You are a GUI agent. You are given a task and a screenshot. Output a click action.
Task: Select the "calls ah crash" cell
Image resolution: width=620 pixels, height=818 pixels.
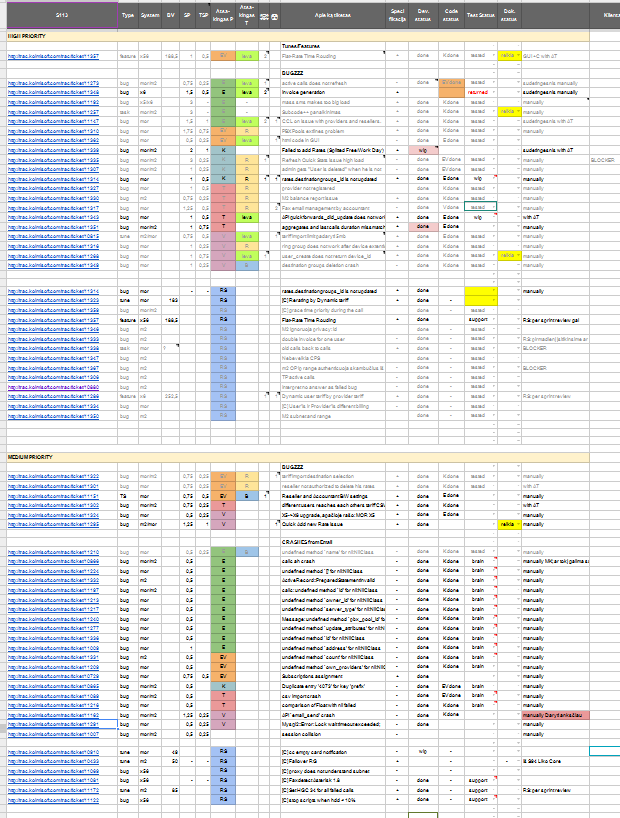tap(333, 561)
